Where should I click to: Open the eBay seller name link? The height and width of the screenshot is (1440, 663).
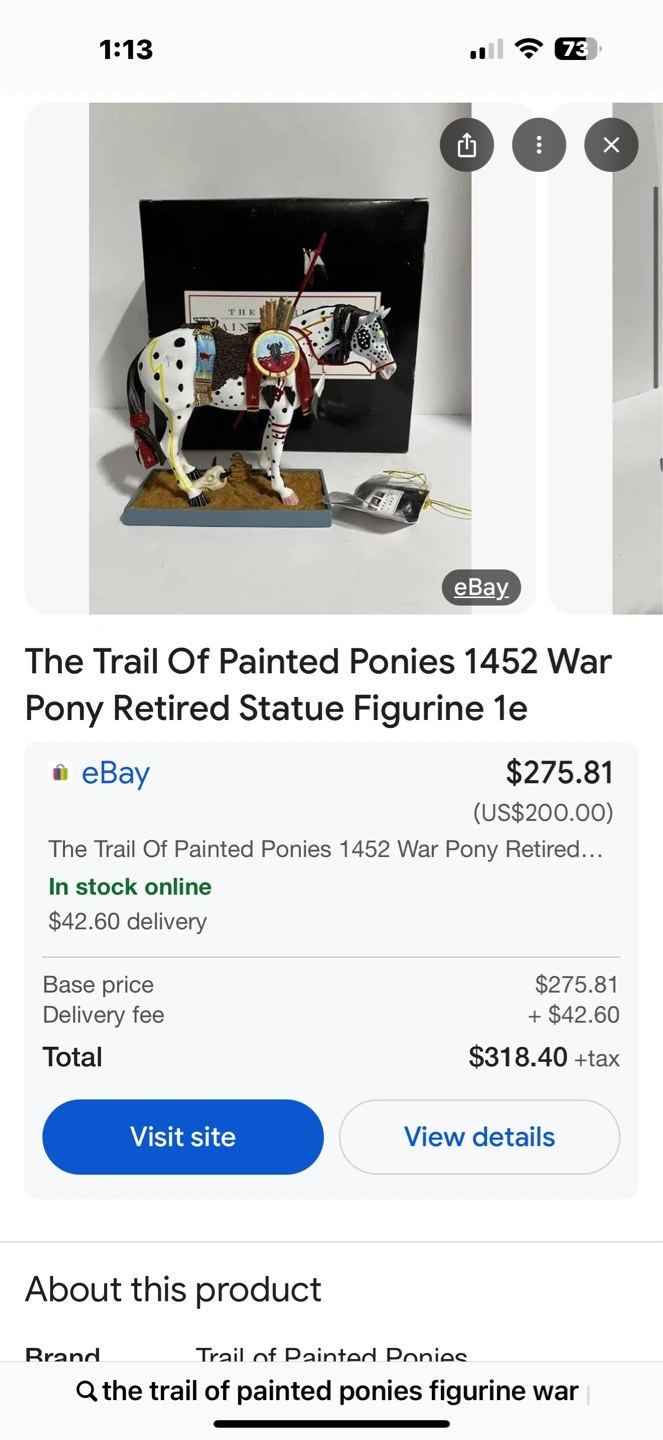[115, 773]
